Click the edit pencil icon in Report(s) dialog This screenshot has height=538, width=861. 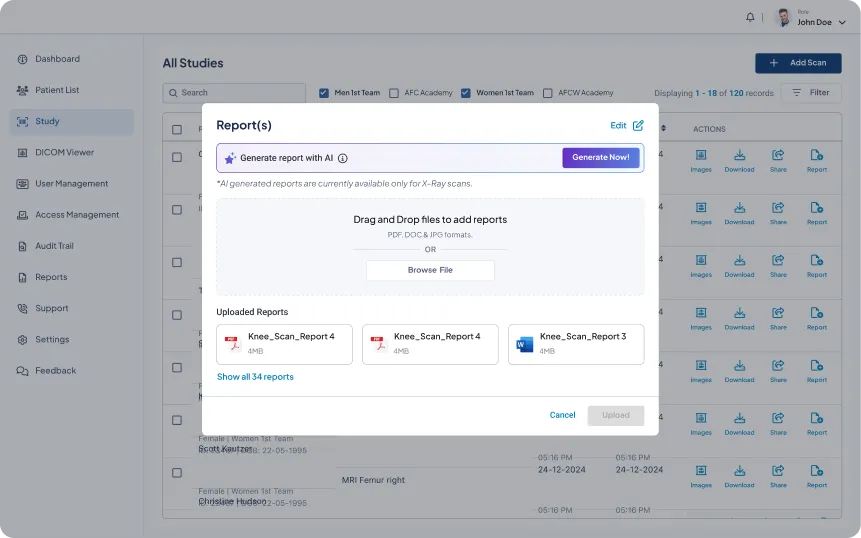click(x=638, y=125)
